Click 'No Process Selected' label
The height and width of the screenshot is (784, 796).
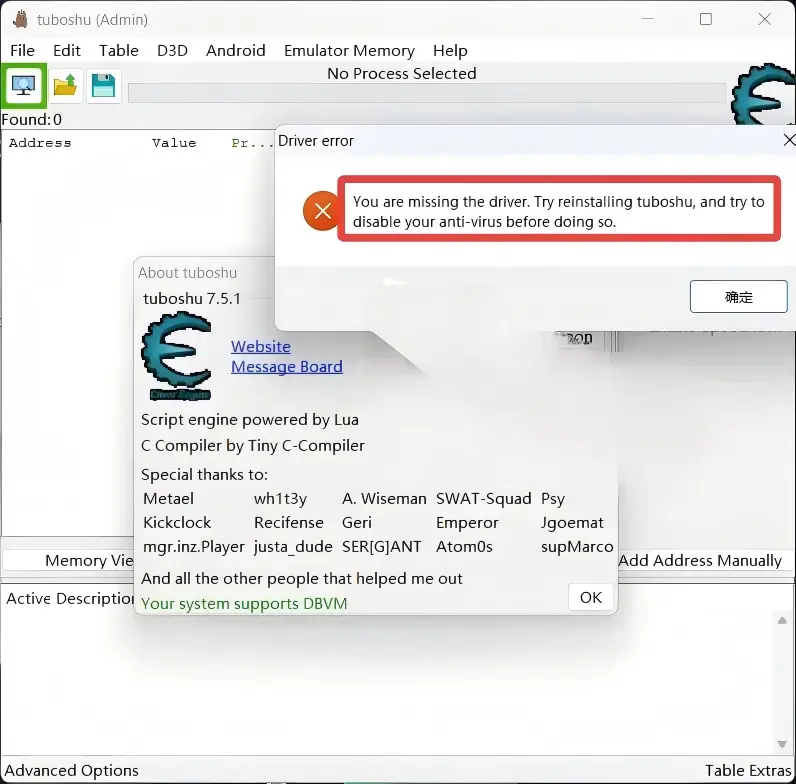click(x=402, y=74)
